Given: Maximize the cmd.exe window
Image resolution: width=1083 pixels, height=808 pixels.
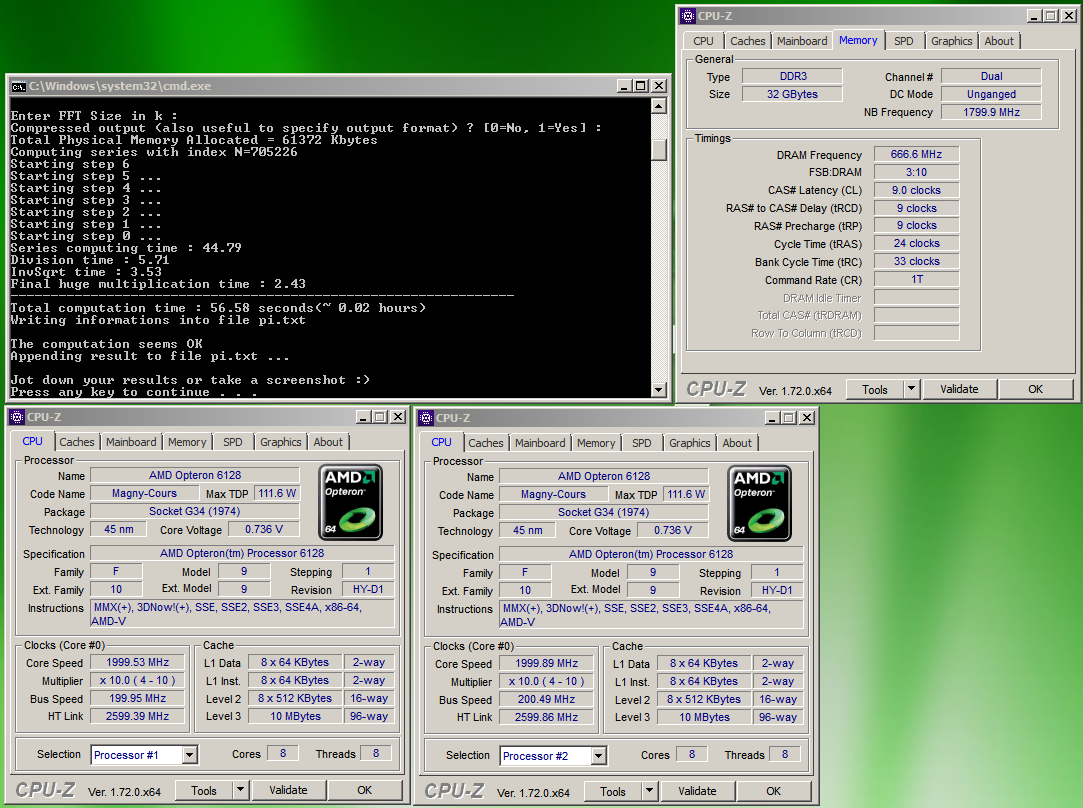Looking at the screenshot, I should (641, 86).
